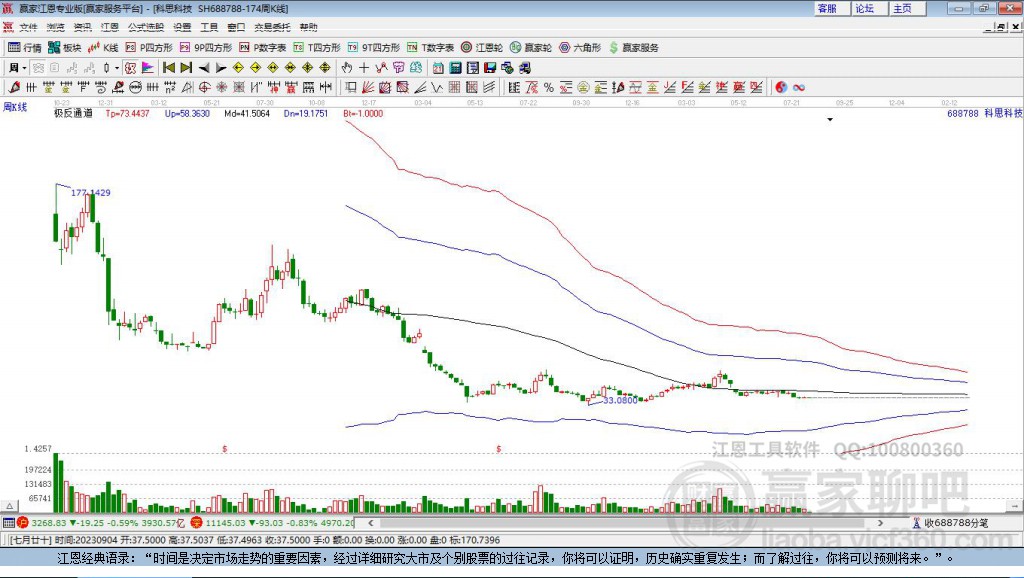Toggle the red 权 adjustment icon

130,68
